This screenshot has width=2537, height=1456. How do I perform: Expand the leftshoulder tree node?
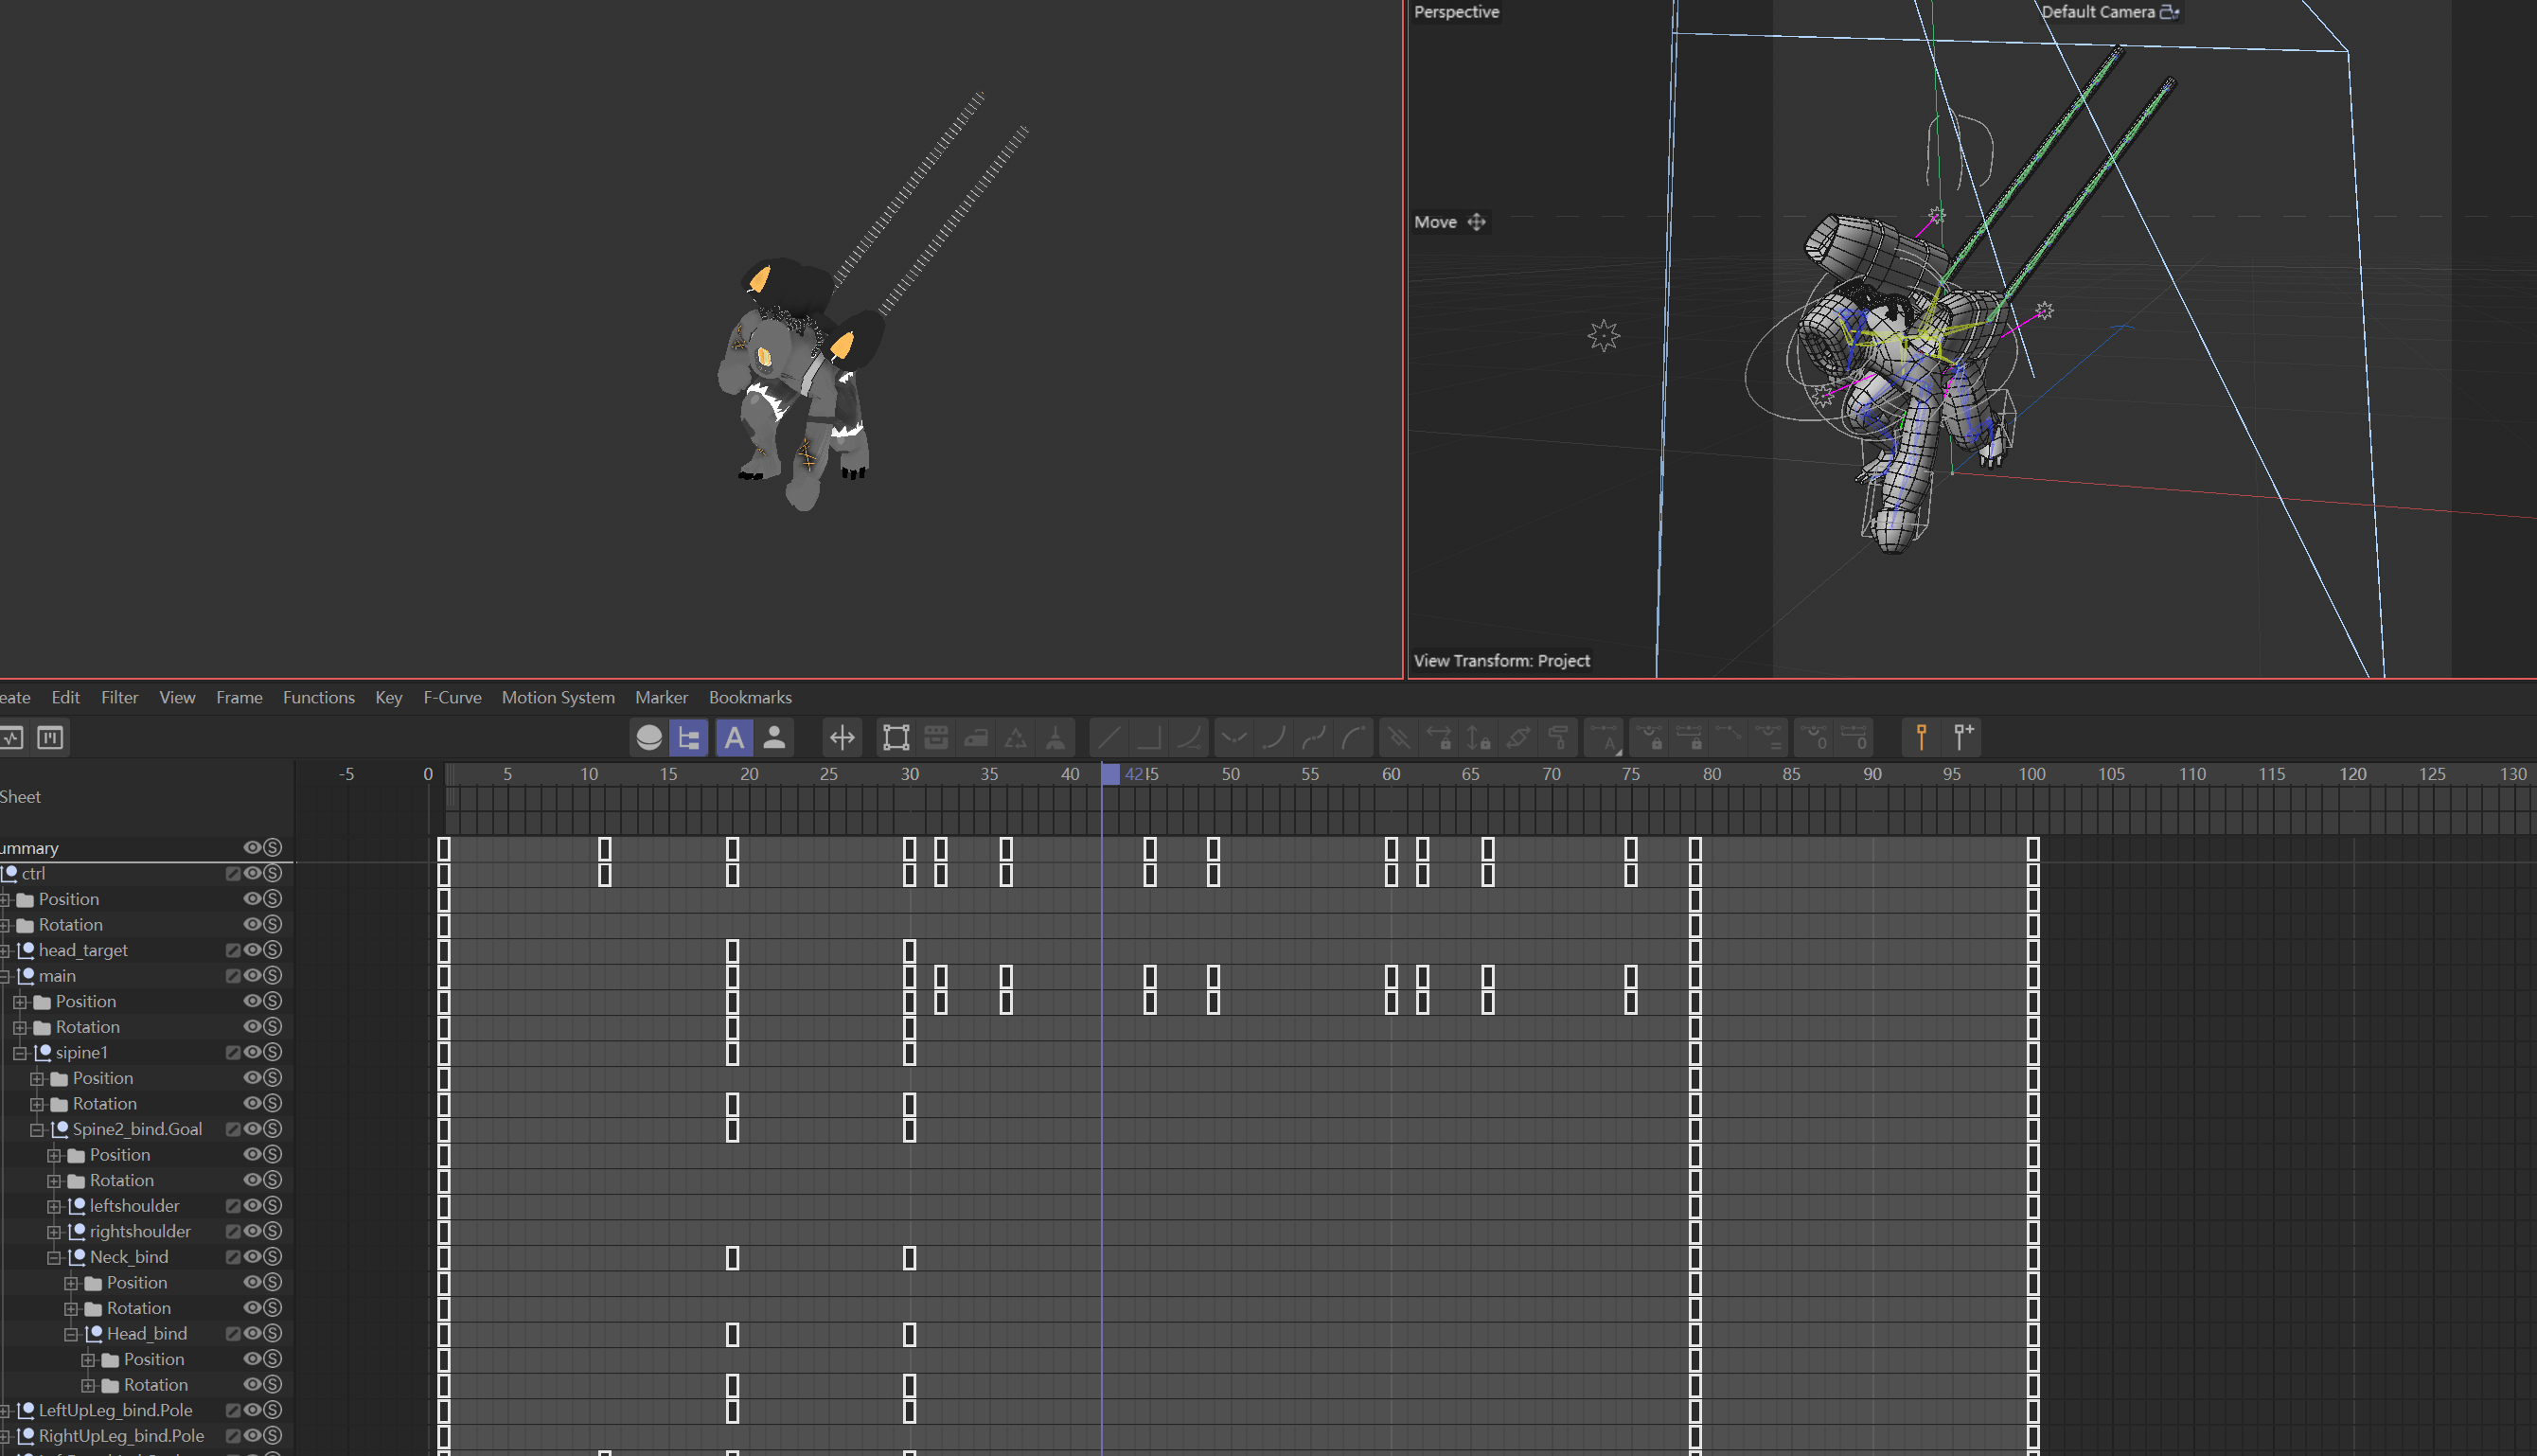[54, 1207]
